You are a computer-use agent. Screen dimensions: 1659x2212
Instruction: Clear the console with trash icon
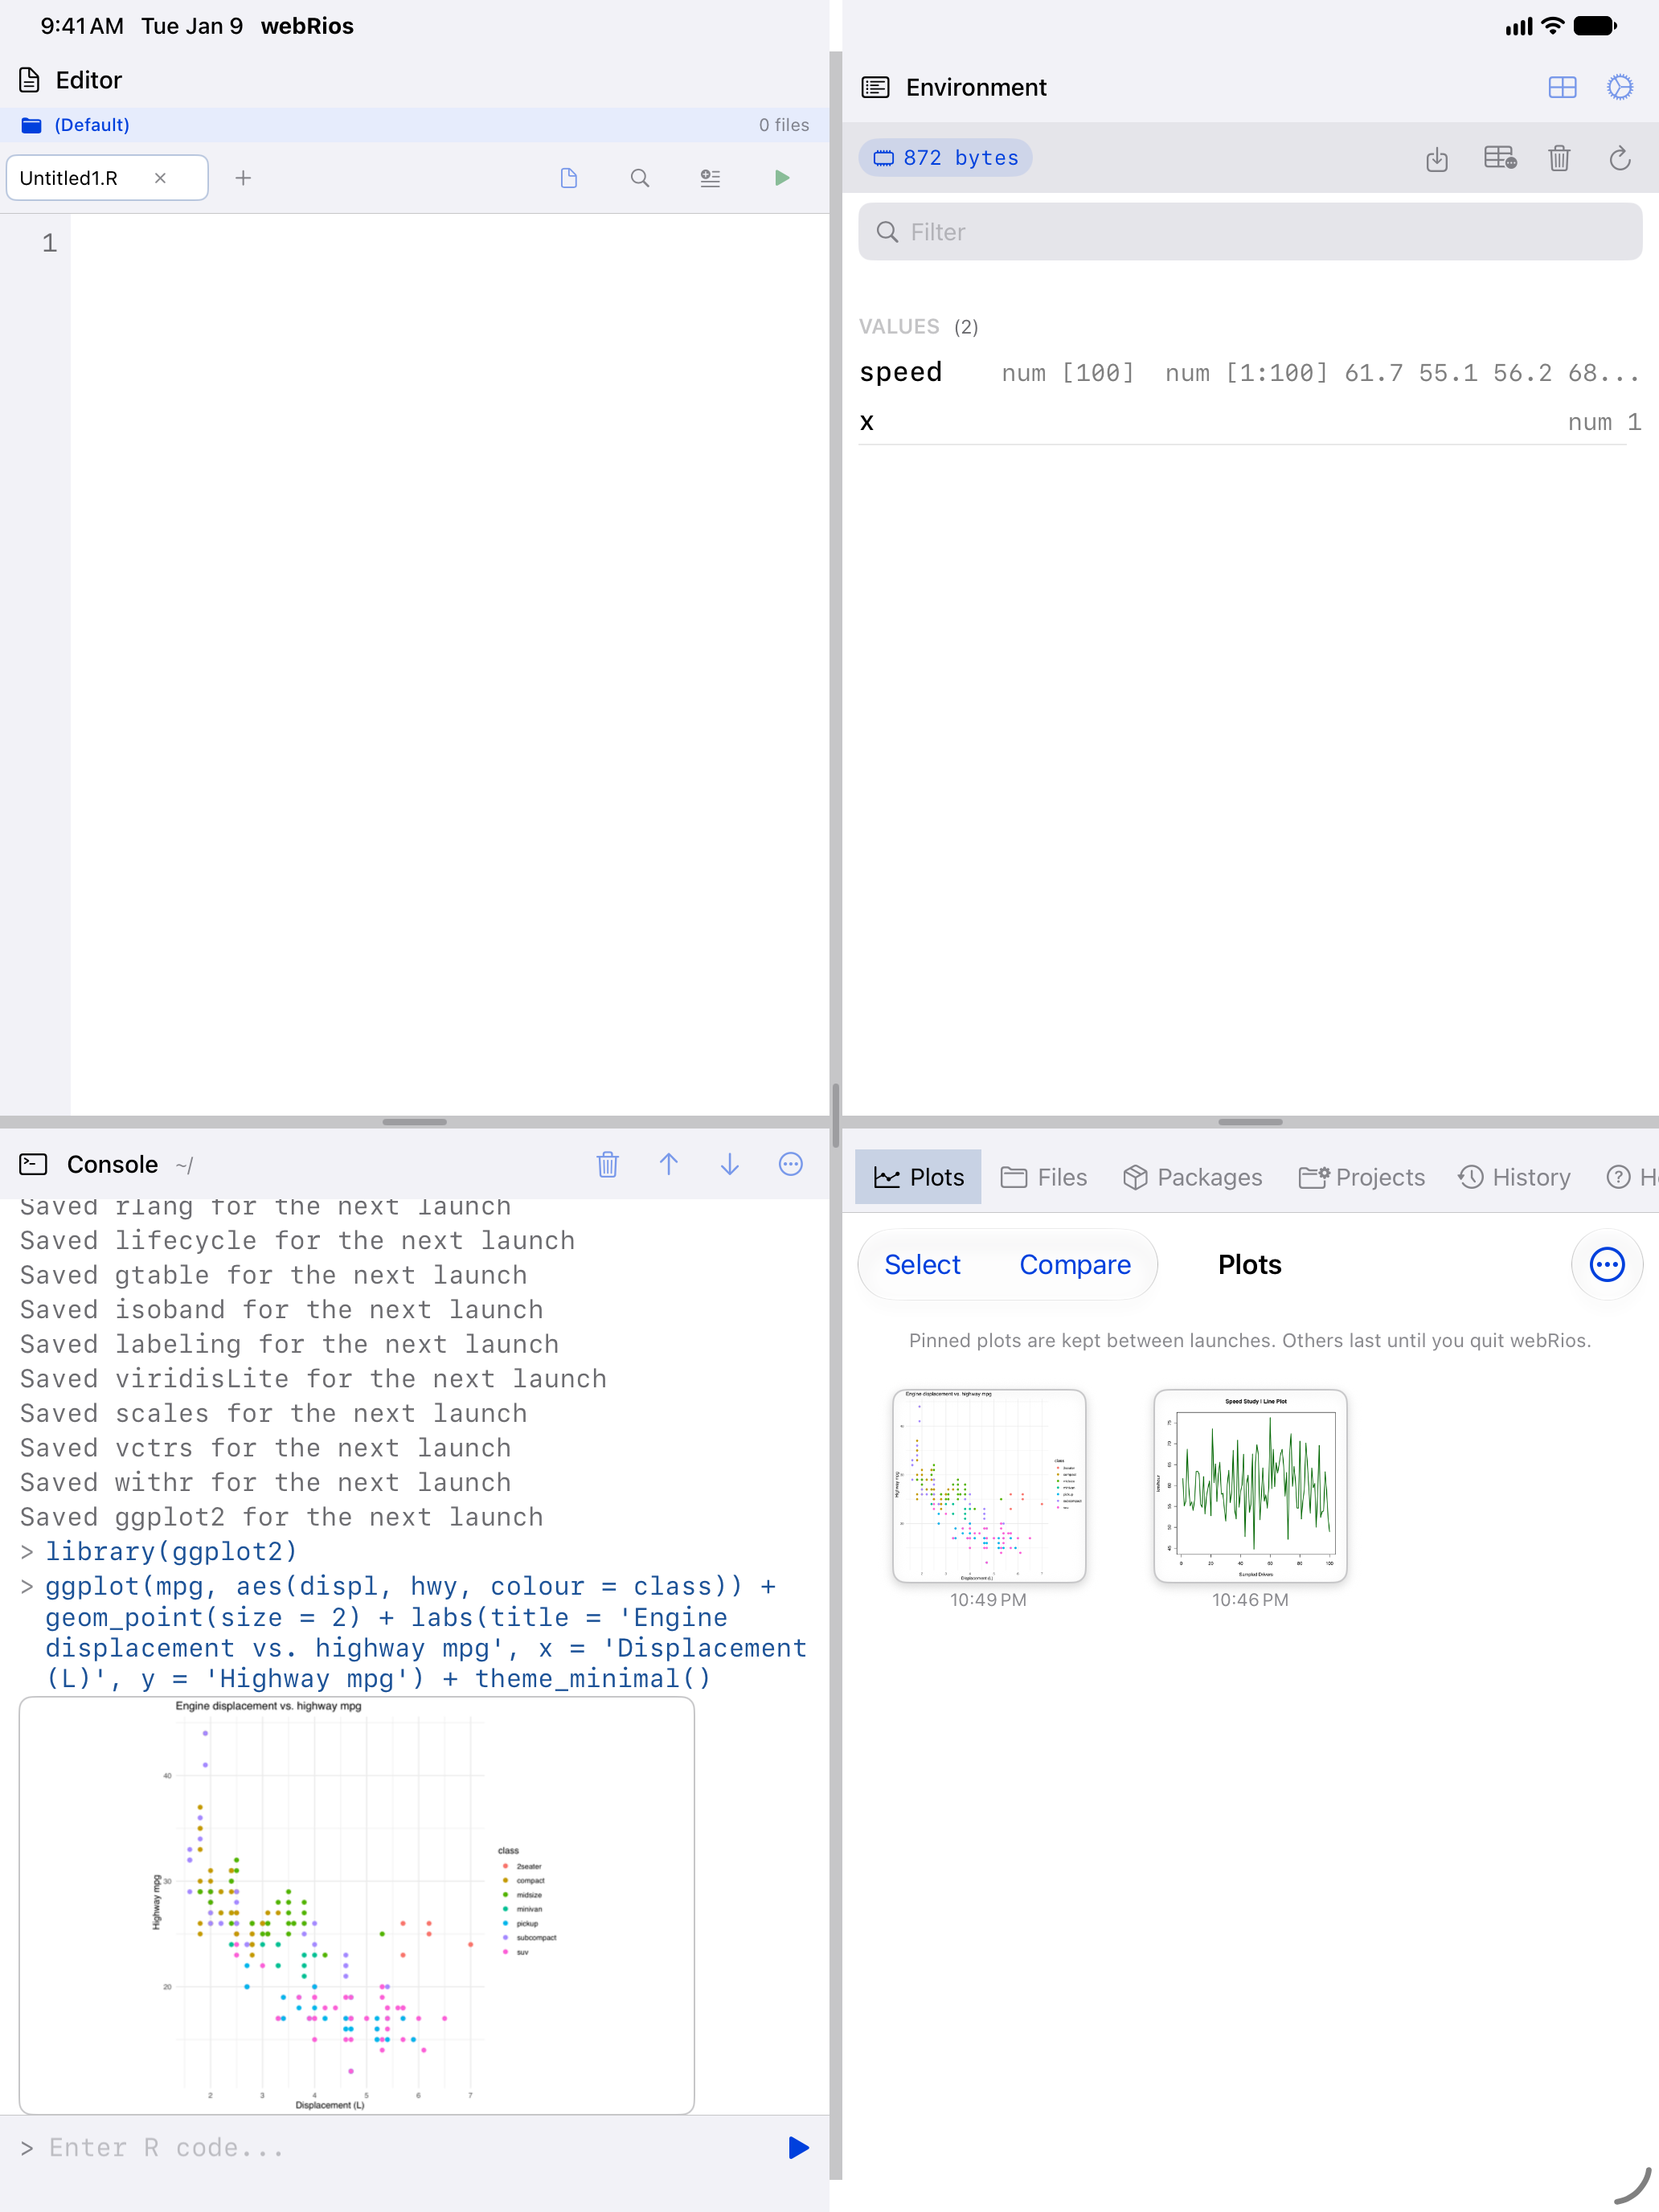607,1164
